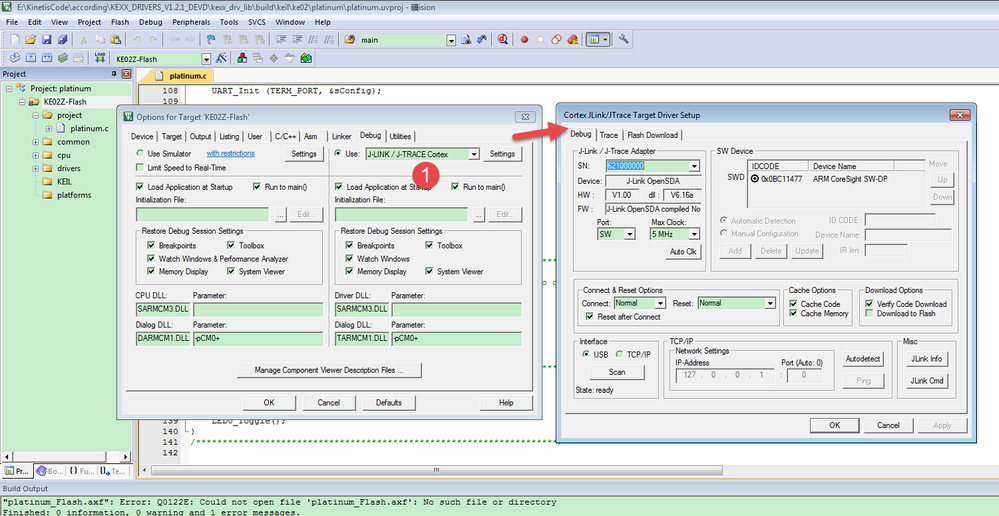The image size is (999, 516).
Task: Switch to Utilities tab in Options
Action: point(400,136)
